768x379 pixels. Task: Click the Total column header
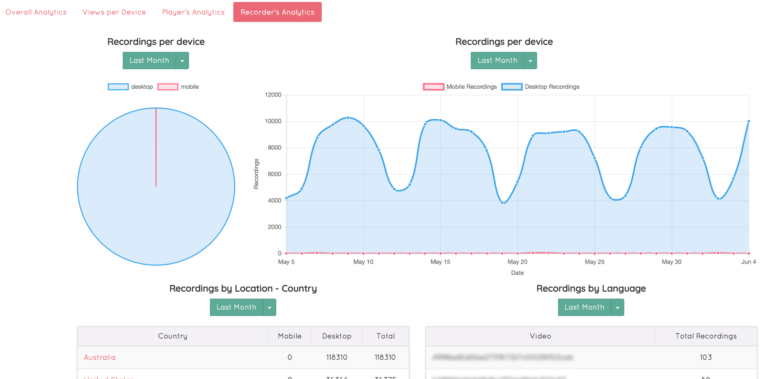click(386, 336)
